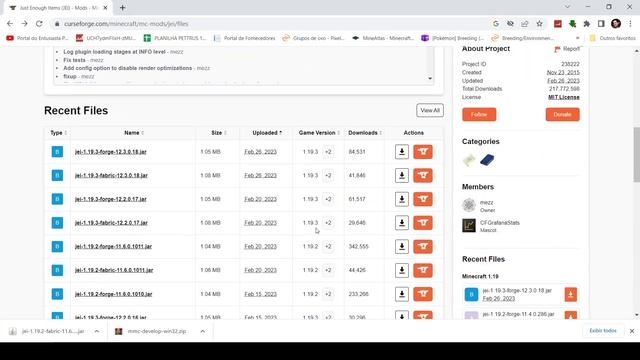Install jei-1.19.2-forge-11.6.0.1011.jar with CurseForge app
The image size is (640, 360).
point(423,247)
